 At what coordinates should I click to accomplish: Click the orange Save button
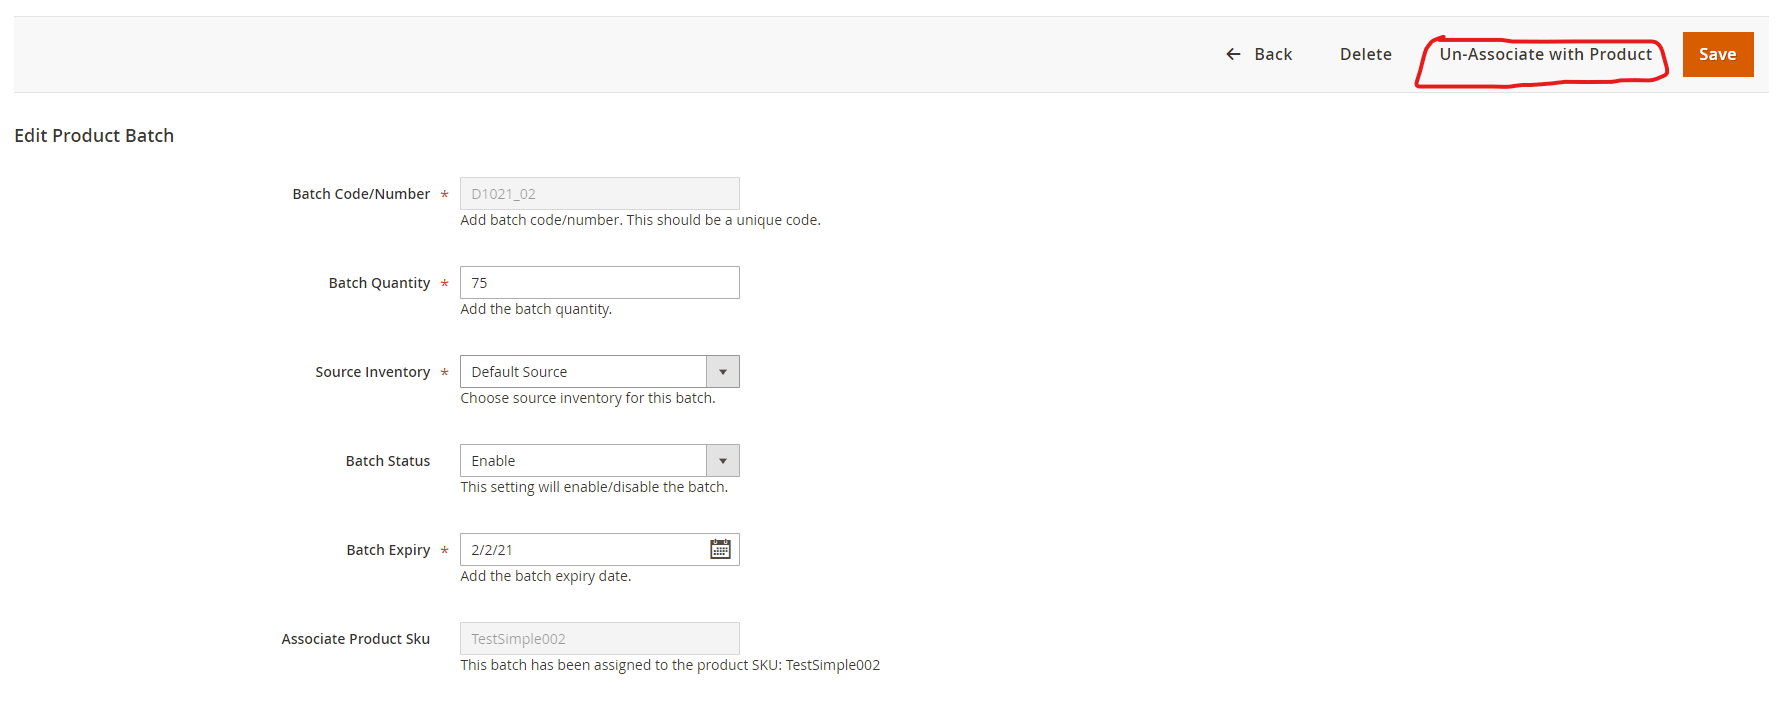(x=1717, y=54)
